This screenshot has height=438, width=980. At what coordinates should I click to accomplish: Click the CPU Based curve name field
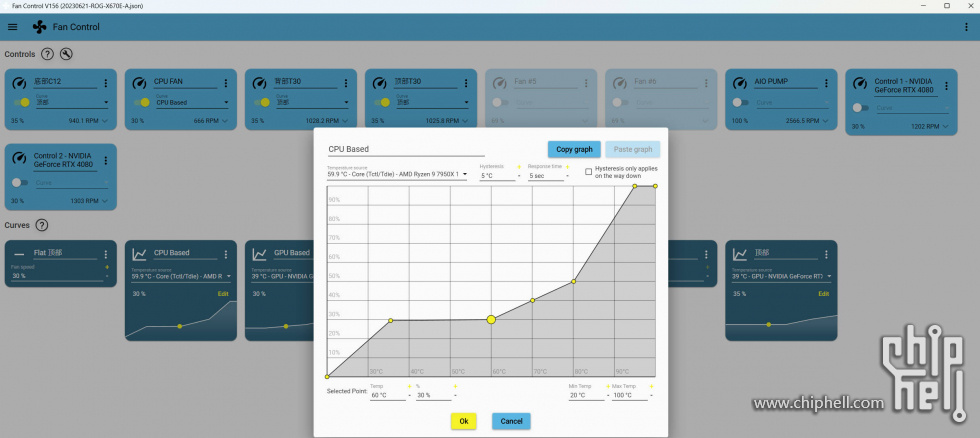(x=406, y=149)
